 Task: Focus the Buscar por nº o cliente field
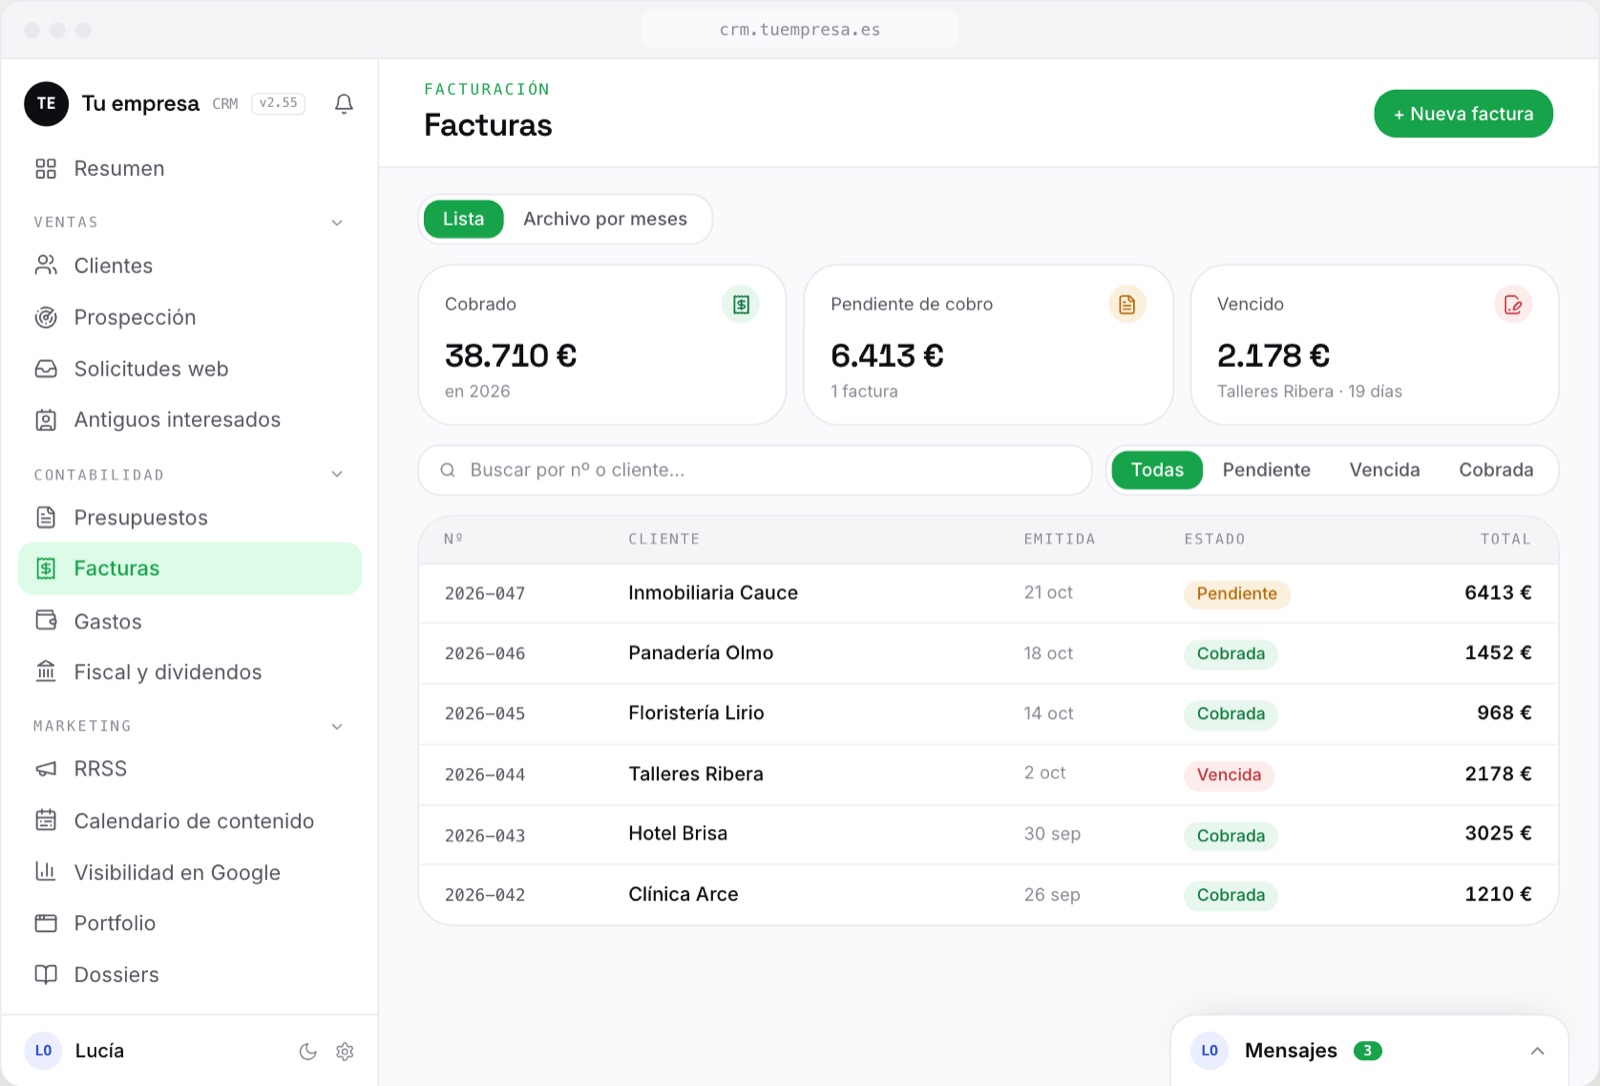pyautogui.click(x=755, y=470)
